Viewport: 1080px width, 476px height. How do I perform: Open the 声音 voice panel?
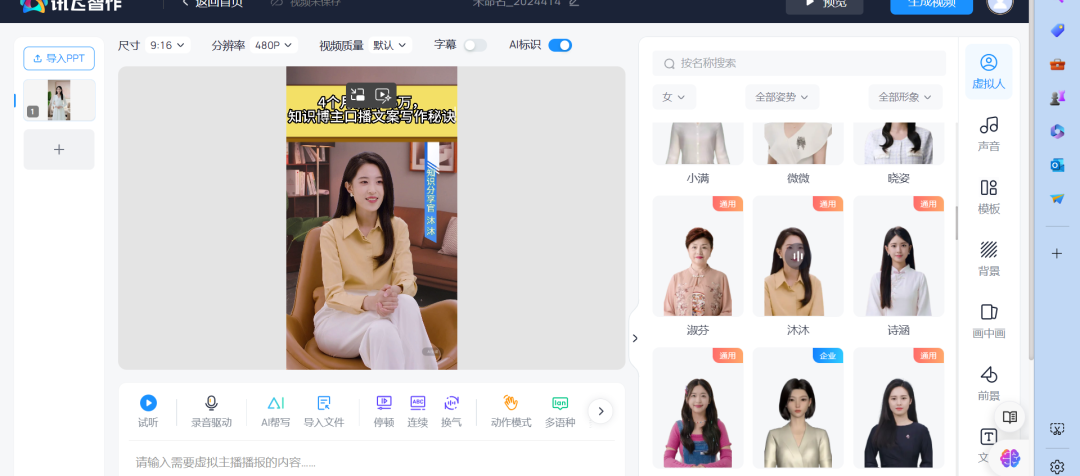coord(988,134)
